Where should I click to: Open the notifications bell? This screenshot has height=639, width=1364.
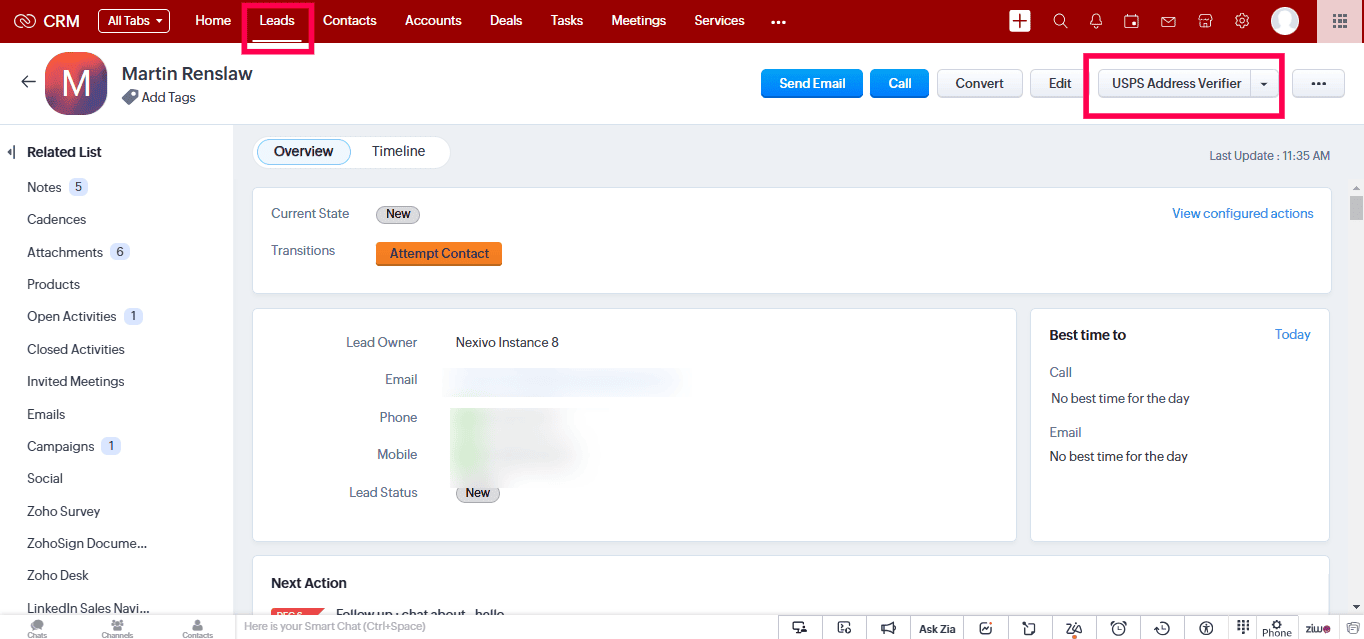[x=1096, y=21]
